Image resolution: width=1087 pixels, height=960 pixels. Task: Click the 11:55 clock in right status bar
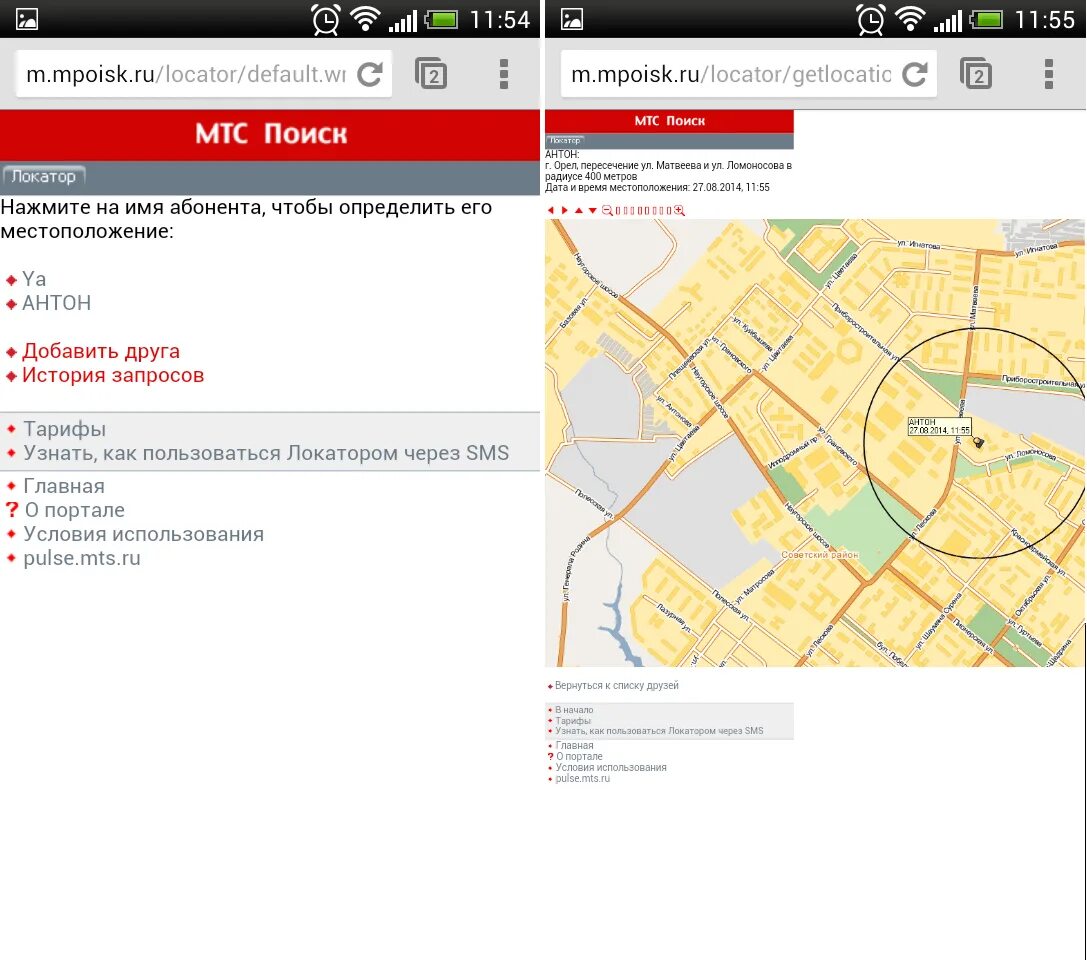1045,19
